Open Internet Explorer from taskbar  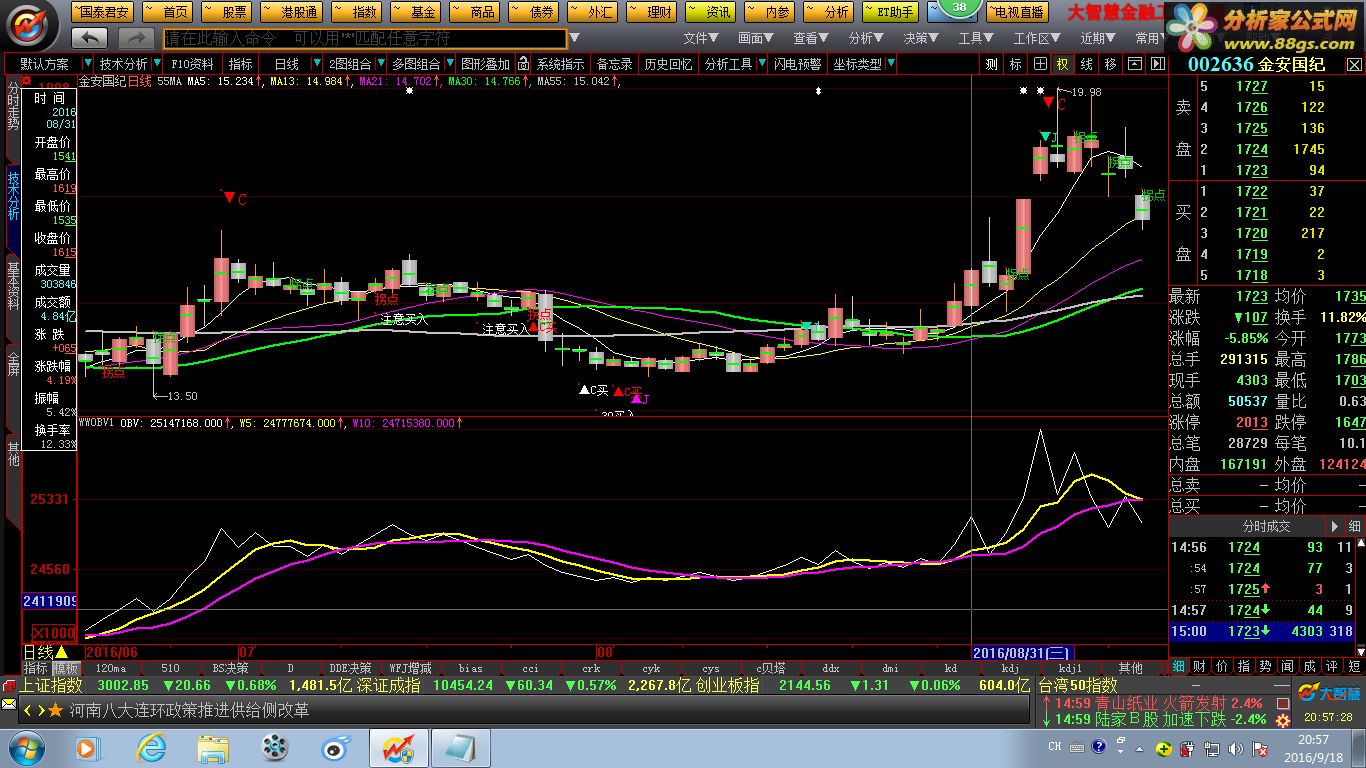point(151,747)
